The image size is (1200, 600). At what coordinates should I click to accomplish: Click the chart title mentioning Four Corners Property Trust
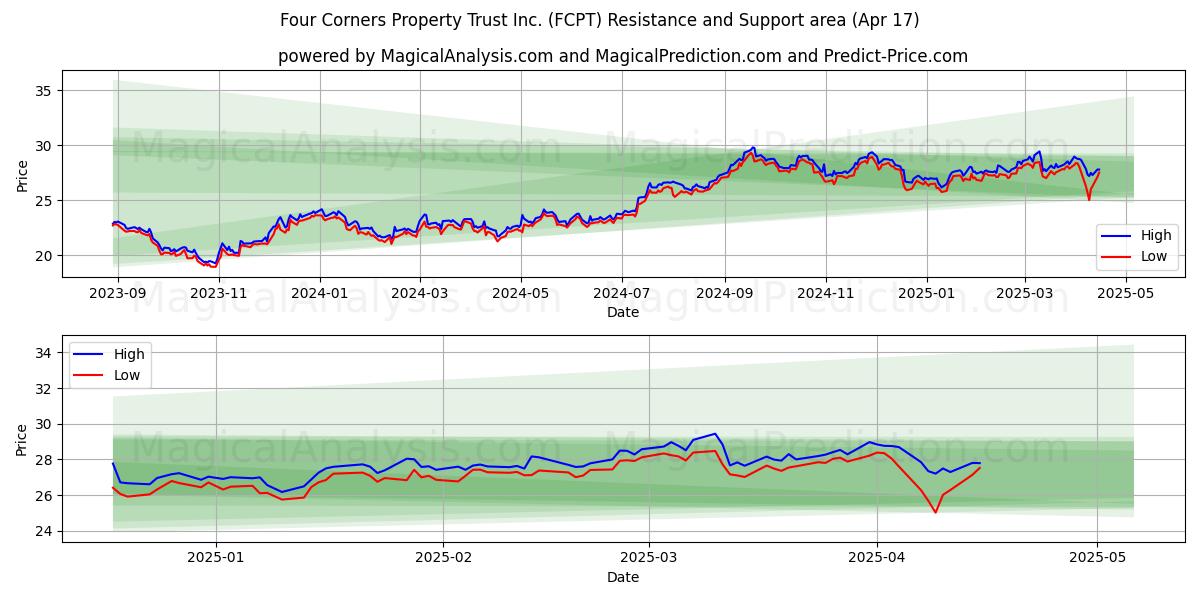point(600,20)
